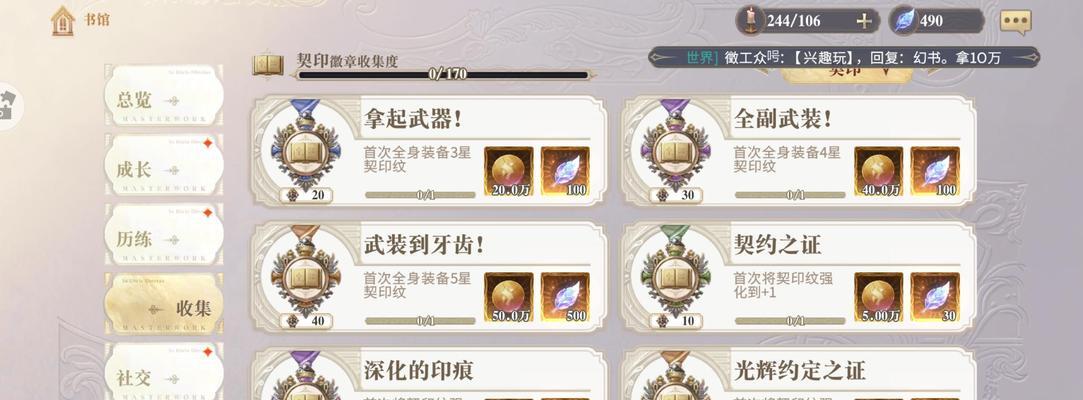1083x400 pixels.
Task: Switch to the 总览 tab
Action: pos(164,96)
